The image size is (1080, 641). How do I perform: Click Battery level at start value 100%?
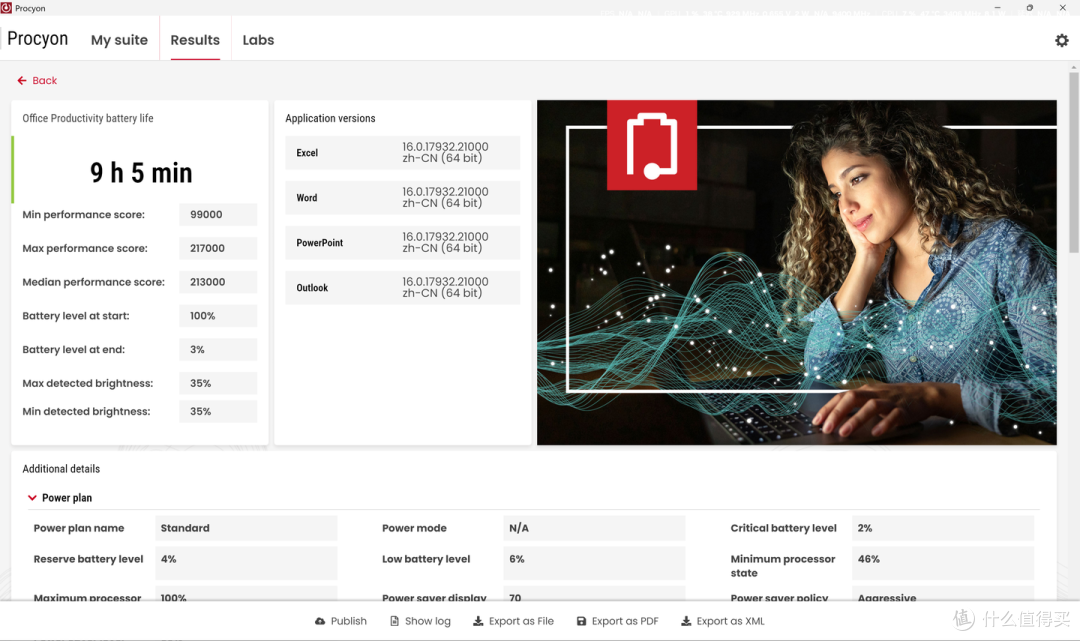coord(218,316)
